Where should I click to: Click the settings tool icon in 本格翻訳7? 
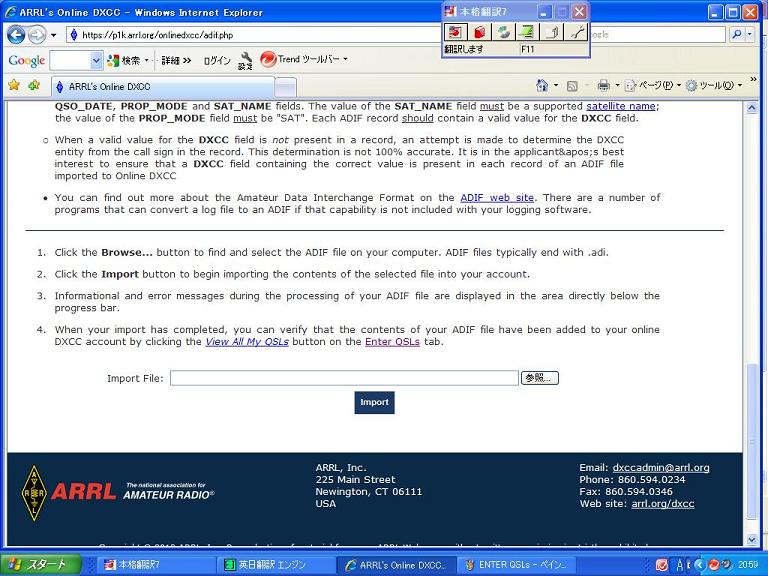(576, 32)
